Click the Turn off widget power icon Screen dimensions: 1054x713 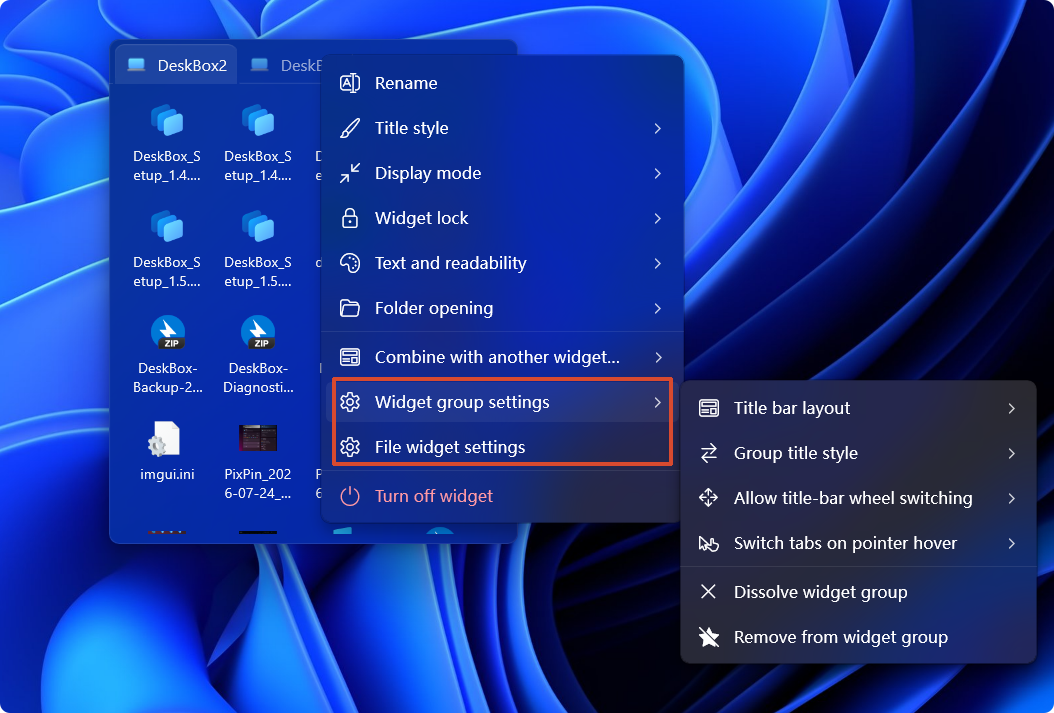tap(350, 496)
